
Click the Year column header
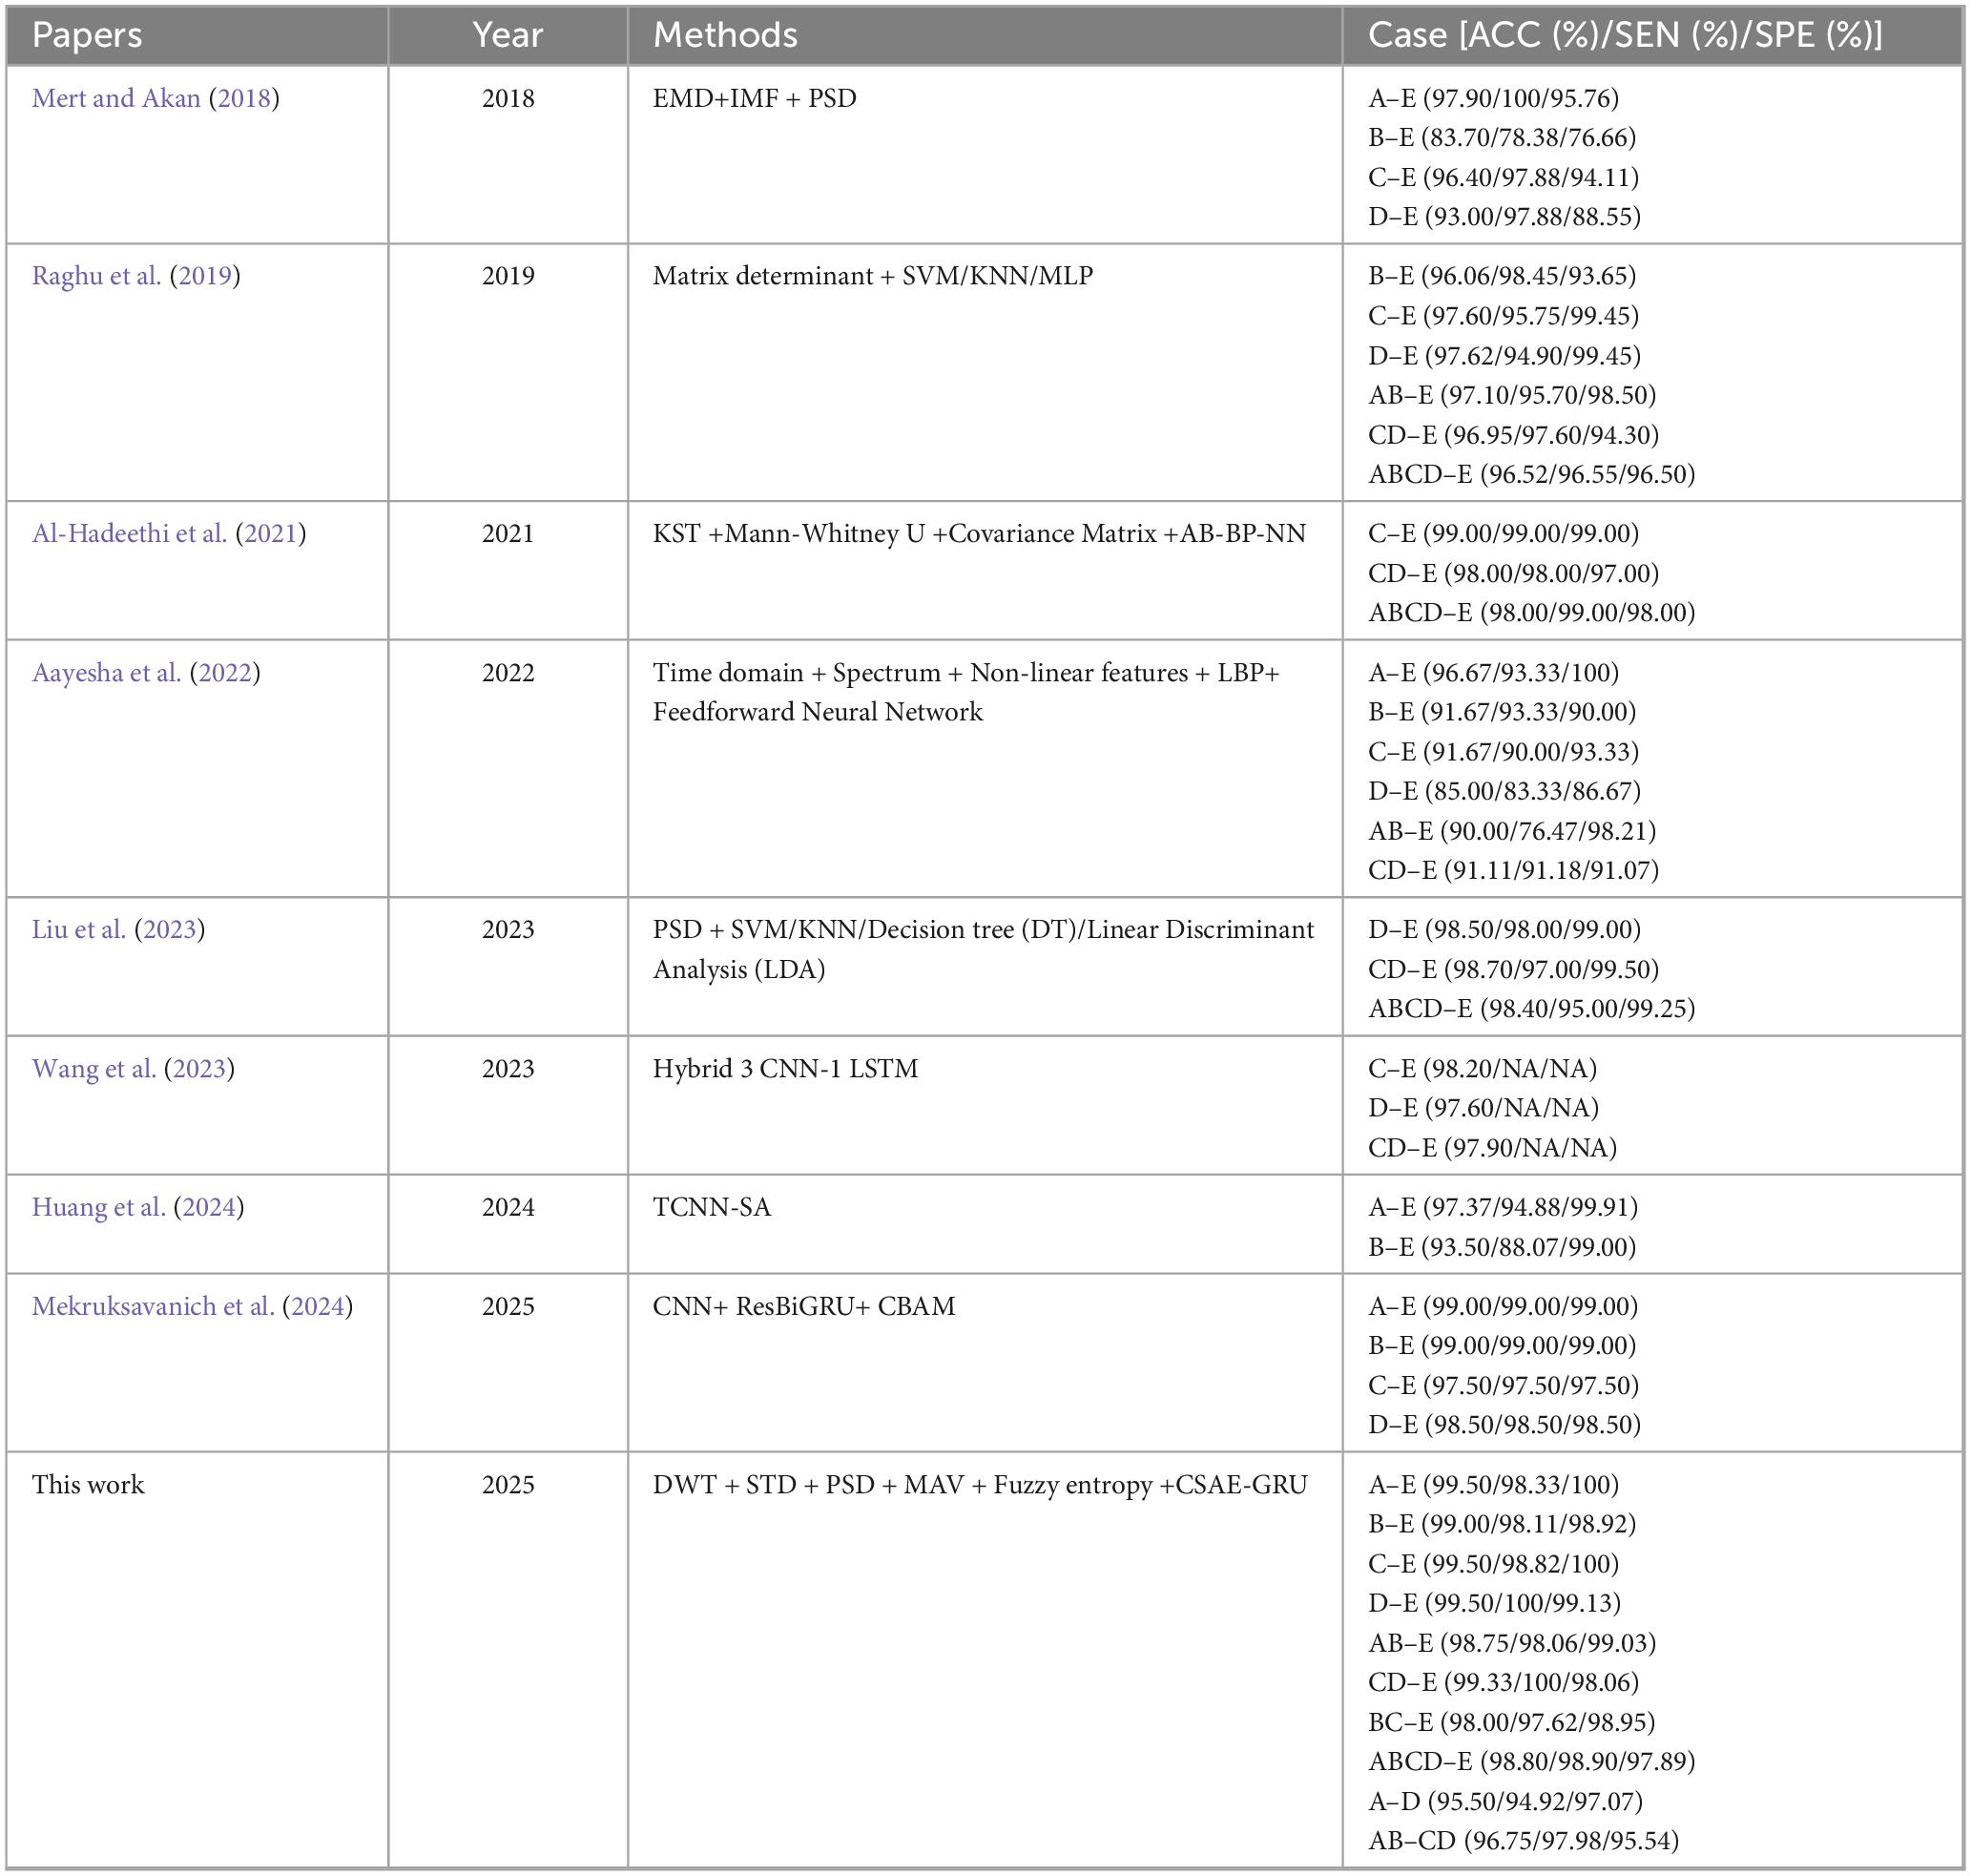(x=507, y=35)
